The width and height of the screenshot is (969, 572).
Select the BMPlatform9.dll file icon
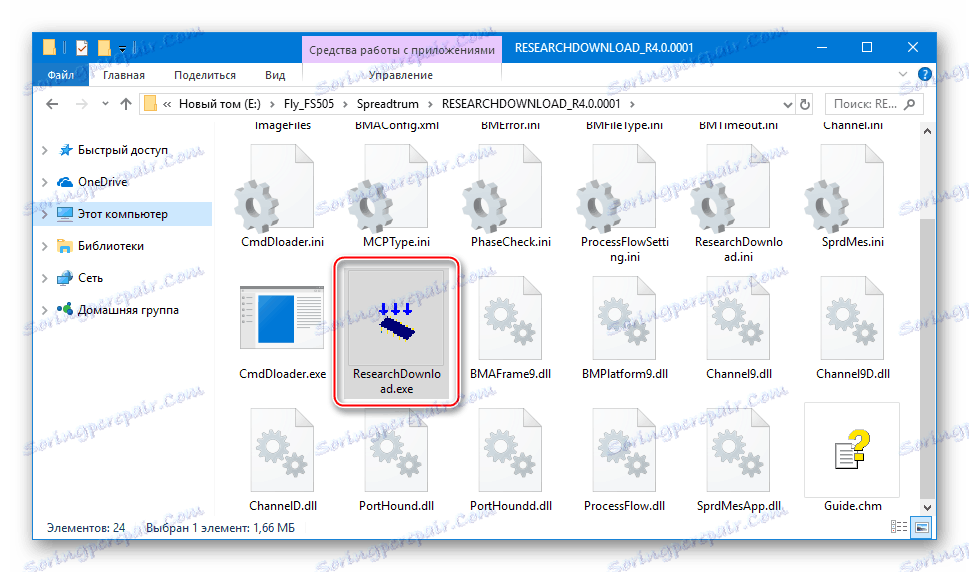(x=624, y=318)
